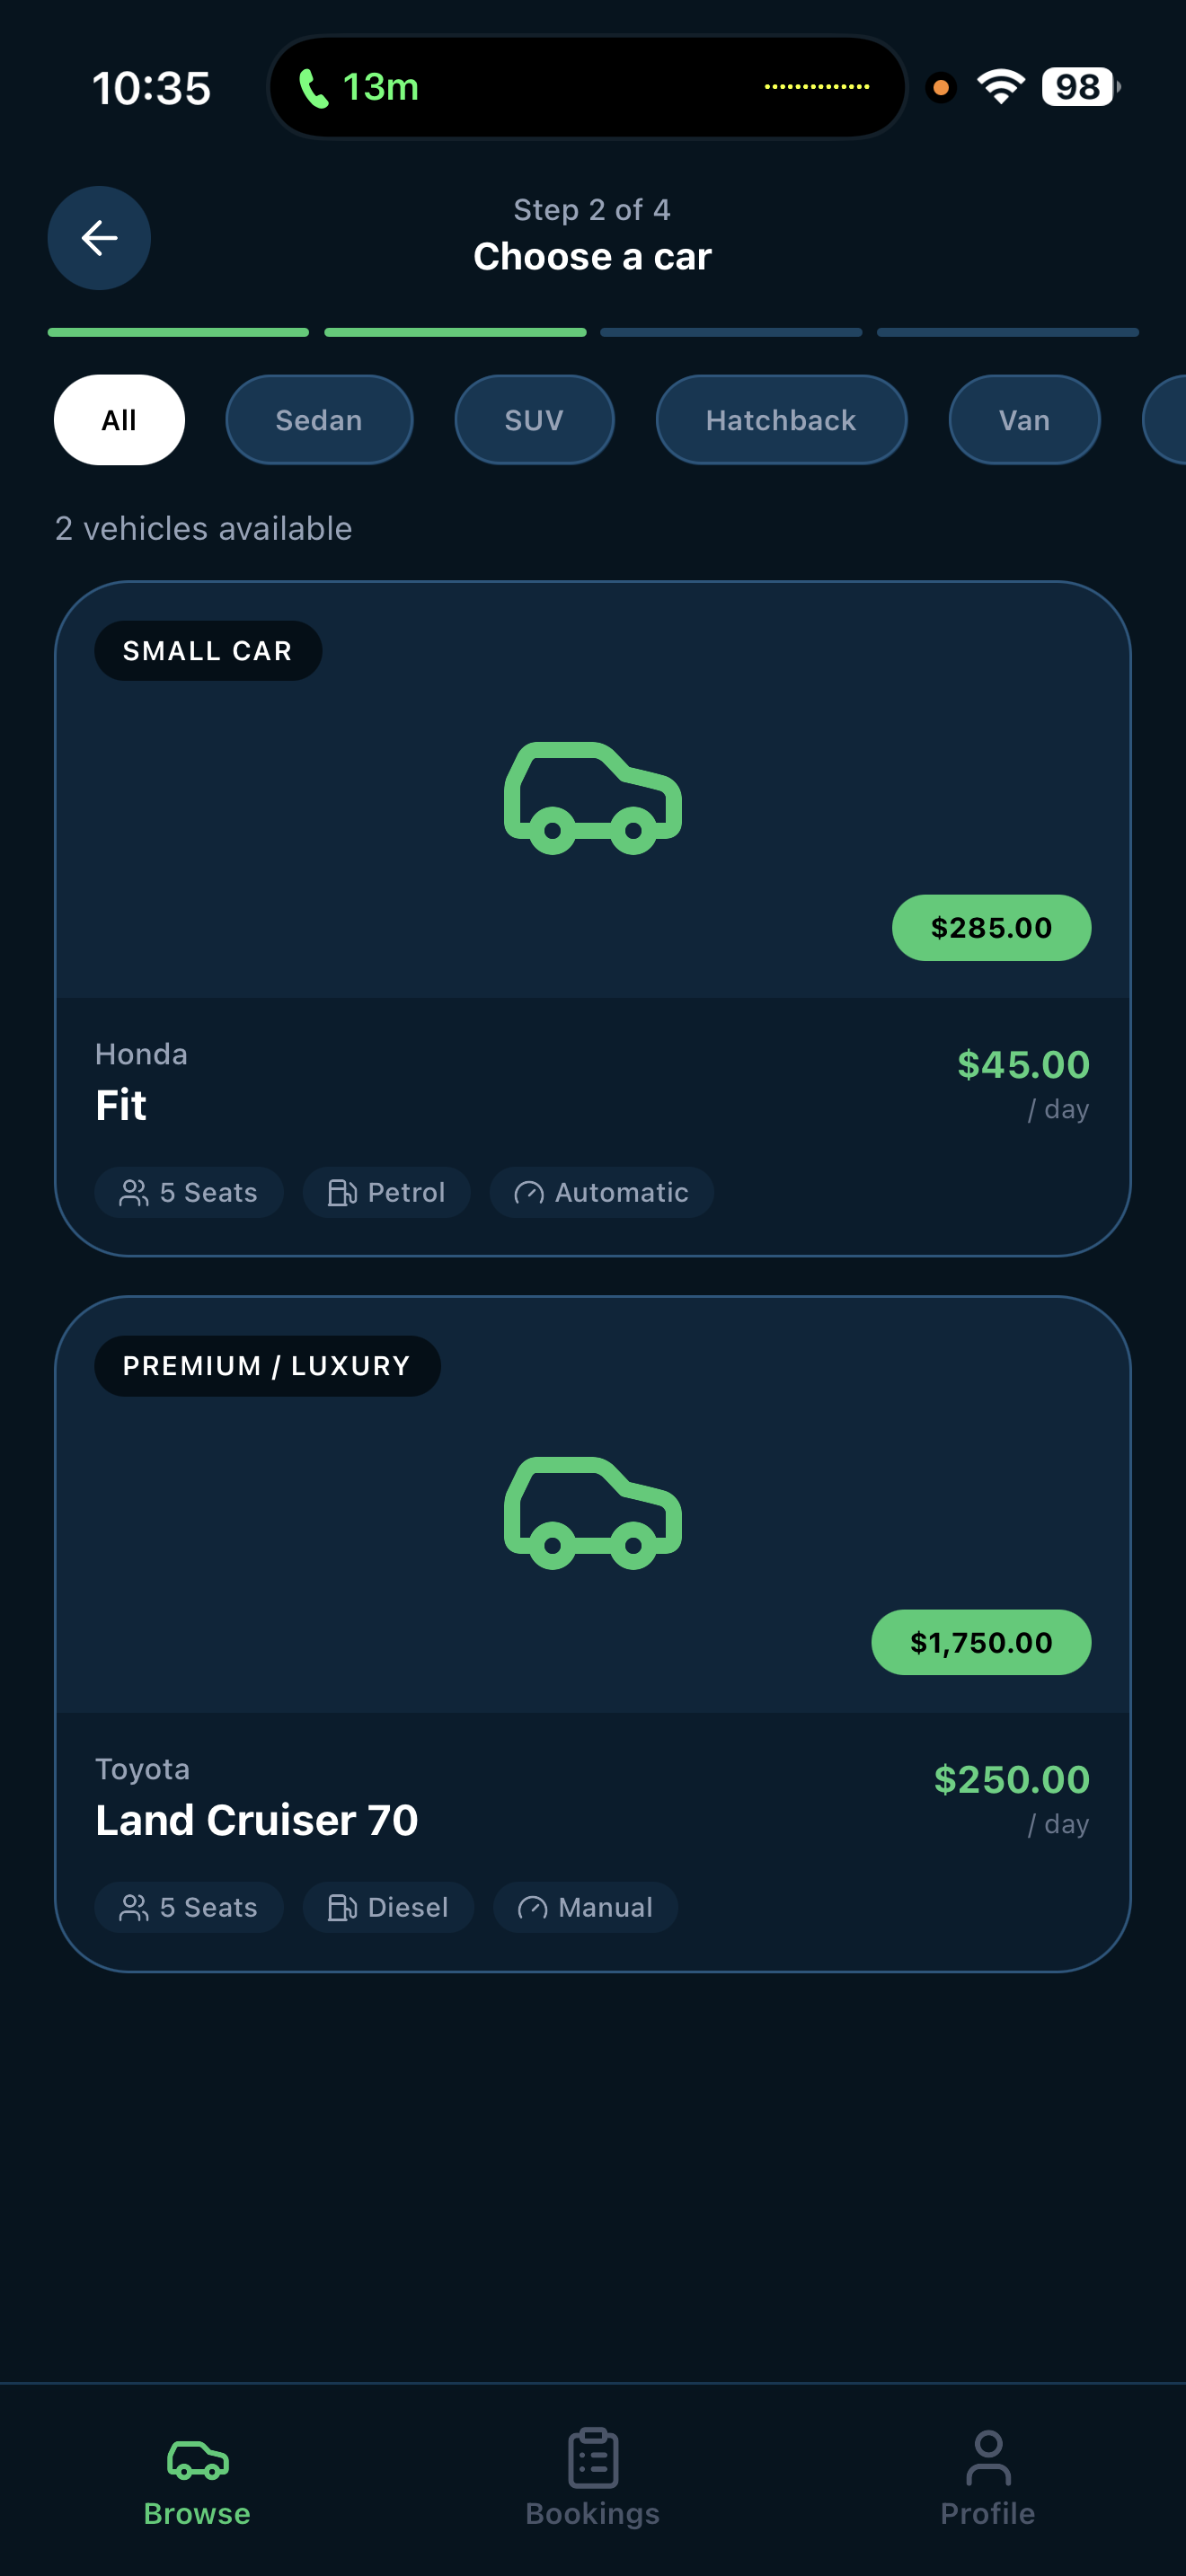Expand the partially hidden filter past Van
1186x2576 pixels.
(x=1170, y=420)
